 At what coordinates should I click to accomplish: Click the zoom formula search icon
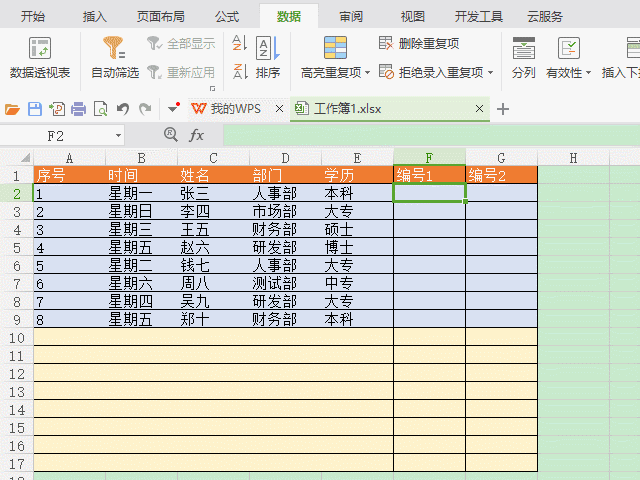point(171,135)
